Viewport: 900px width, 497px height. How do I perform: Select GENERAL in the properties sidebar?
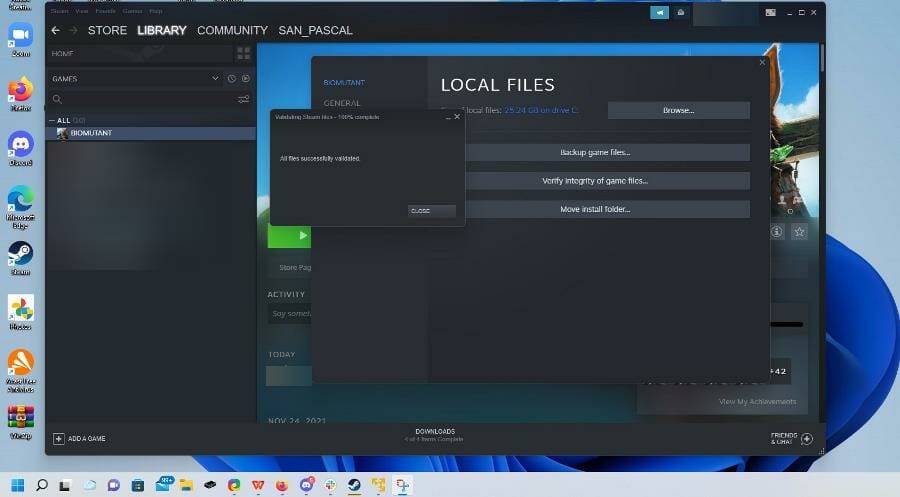click(x=342, y=103)
